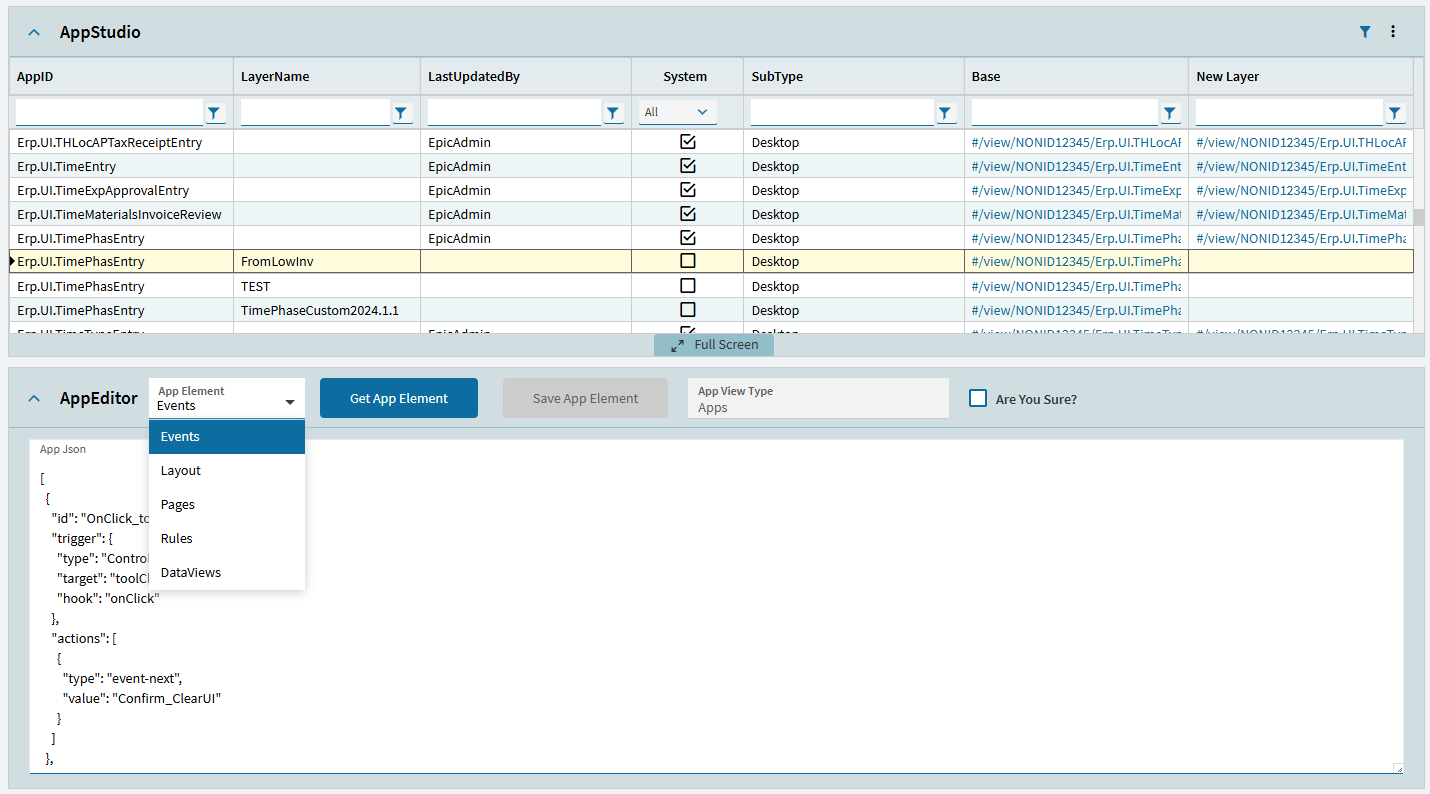Click the AppID column filter icon
Viewport: 1430px width, 794px height.
pos(216,113)
